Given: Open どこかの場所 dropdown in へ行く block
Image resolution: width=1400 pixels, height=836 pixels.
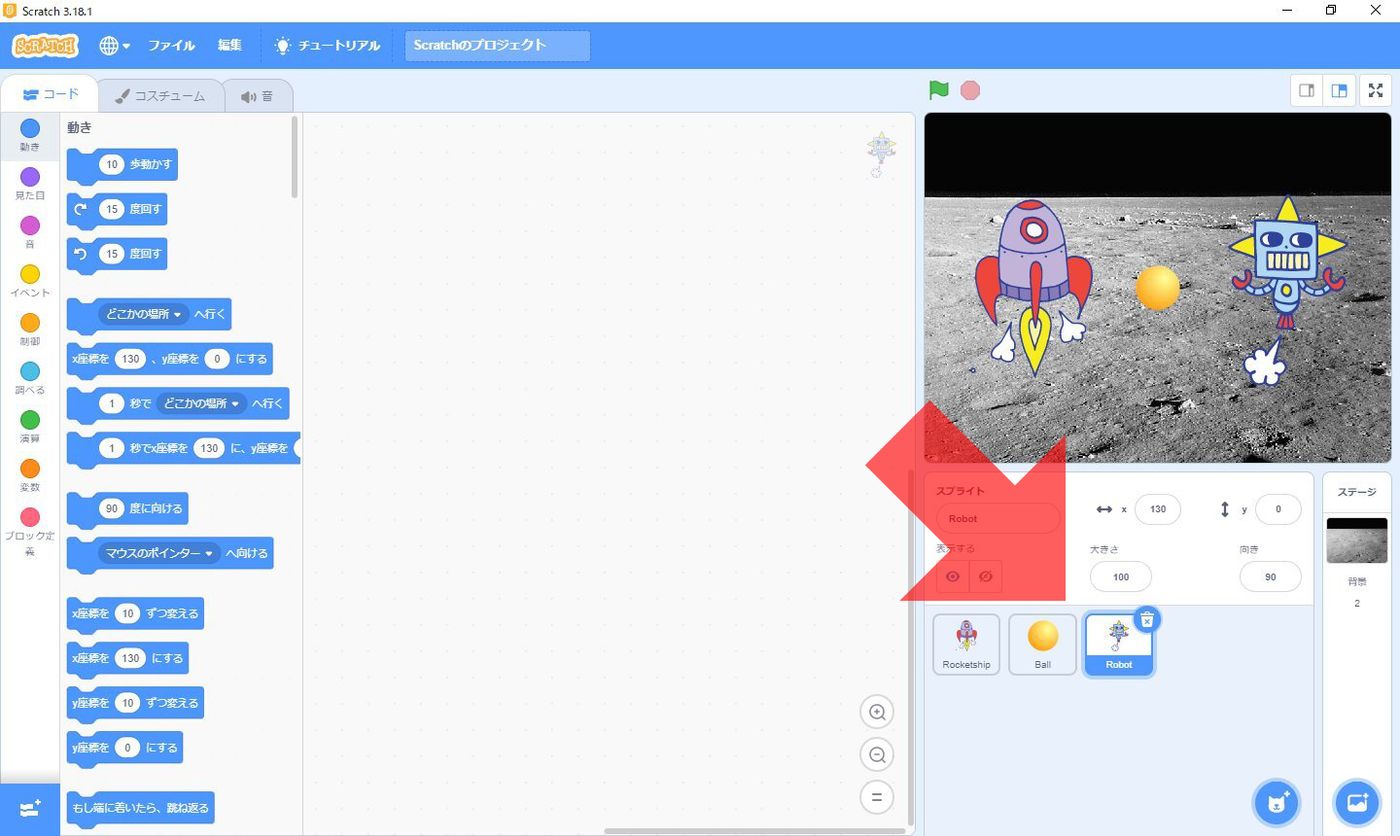Looking at the screenshot, I should tap(144, 314).
